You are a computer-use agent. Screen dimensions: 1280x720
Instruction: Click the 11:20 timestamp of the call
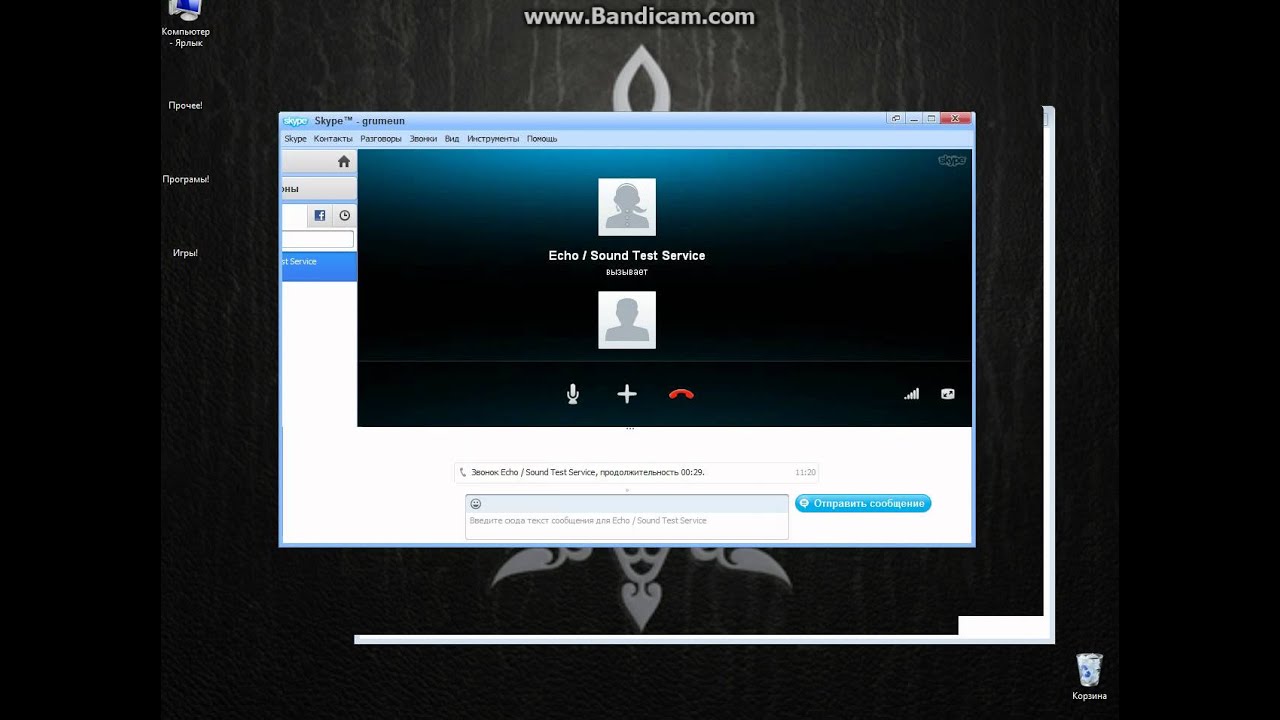pos(805,472)
